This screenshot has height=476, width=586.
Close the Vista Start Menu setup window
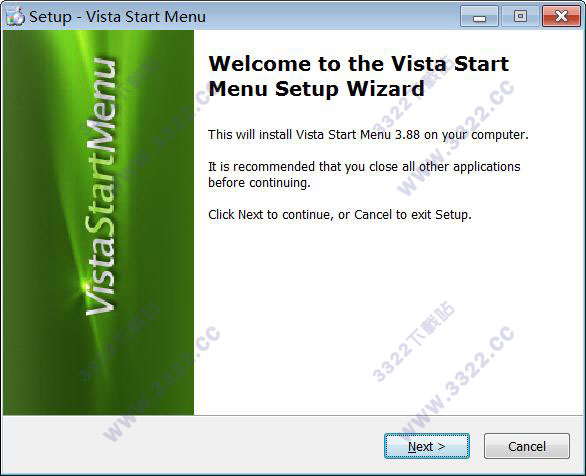[x=561, y=16]
